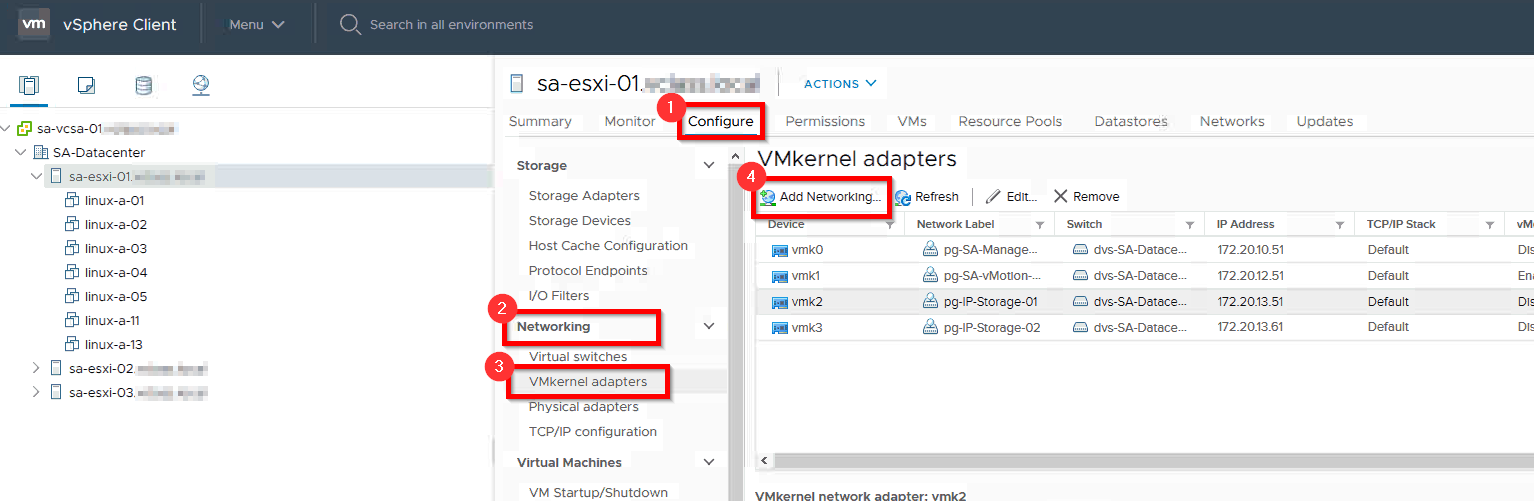Click the sa-esxi-03 host icon
Image resolution: width=1534 pixels, height=501 pixels.
(56, 393)
